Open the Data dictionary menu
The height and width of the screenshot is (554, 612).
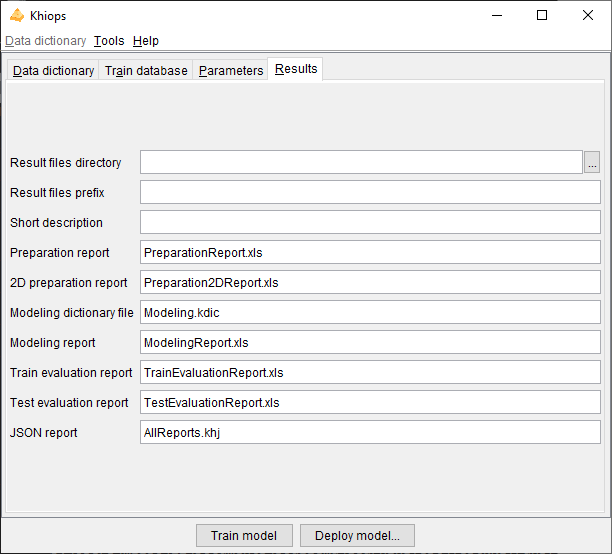[x=46, y=41]
